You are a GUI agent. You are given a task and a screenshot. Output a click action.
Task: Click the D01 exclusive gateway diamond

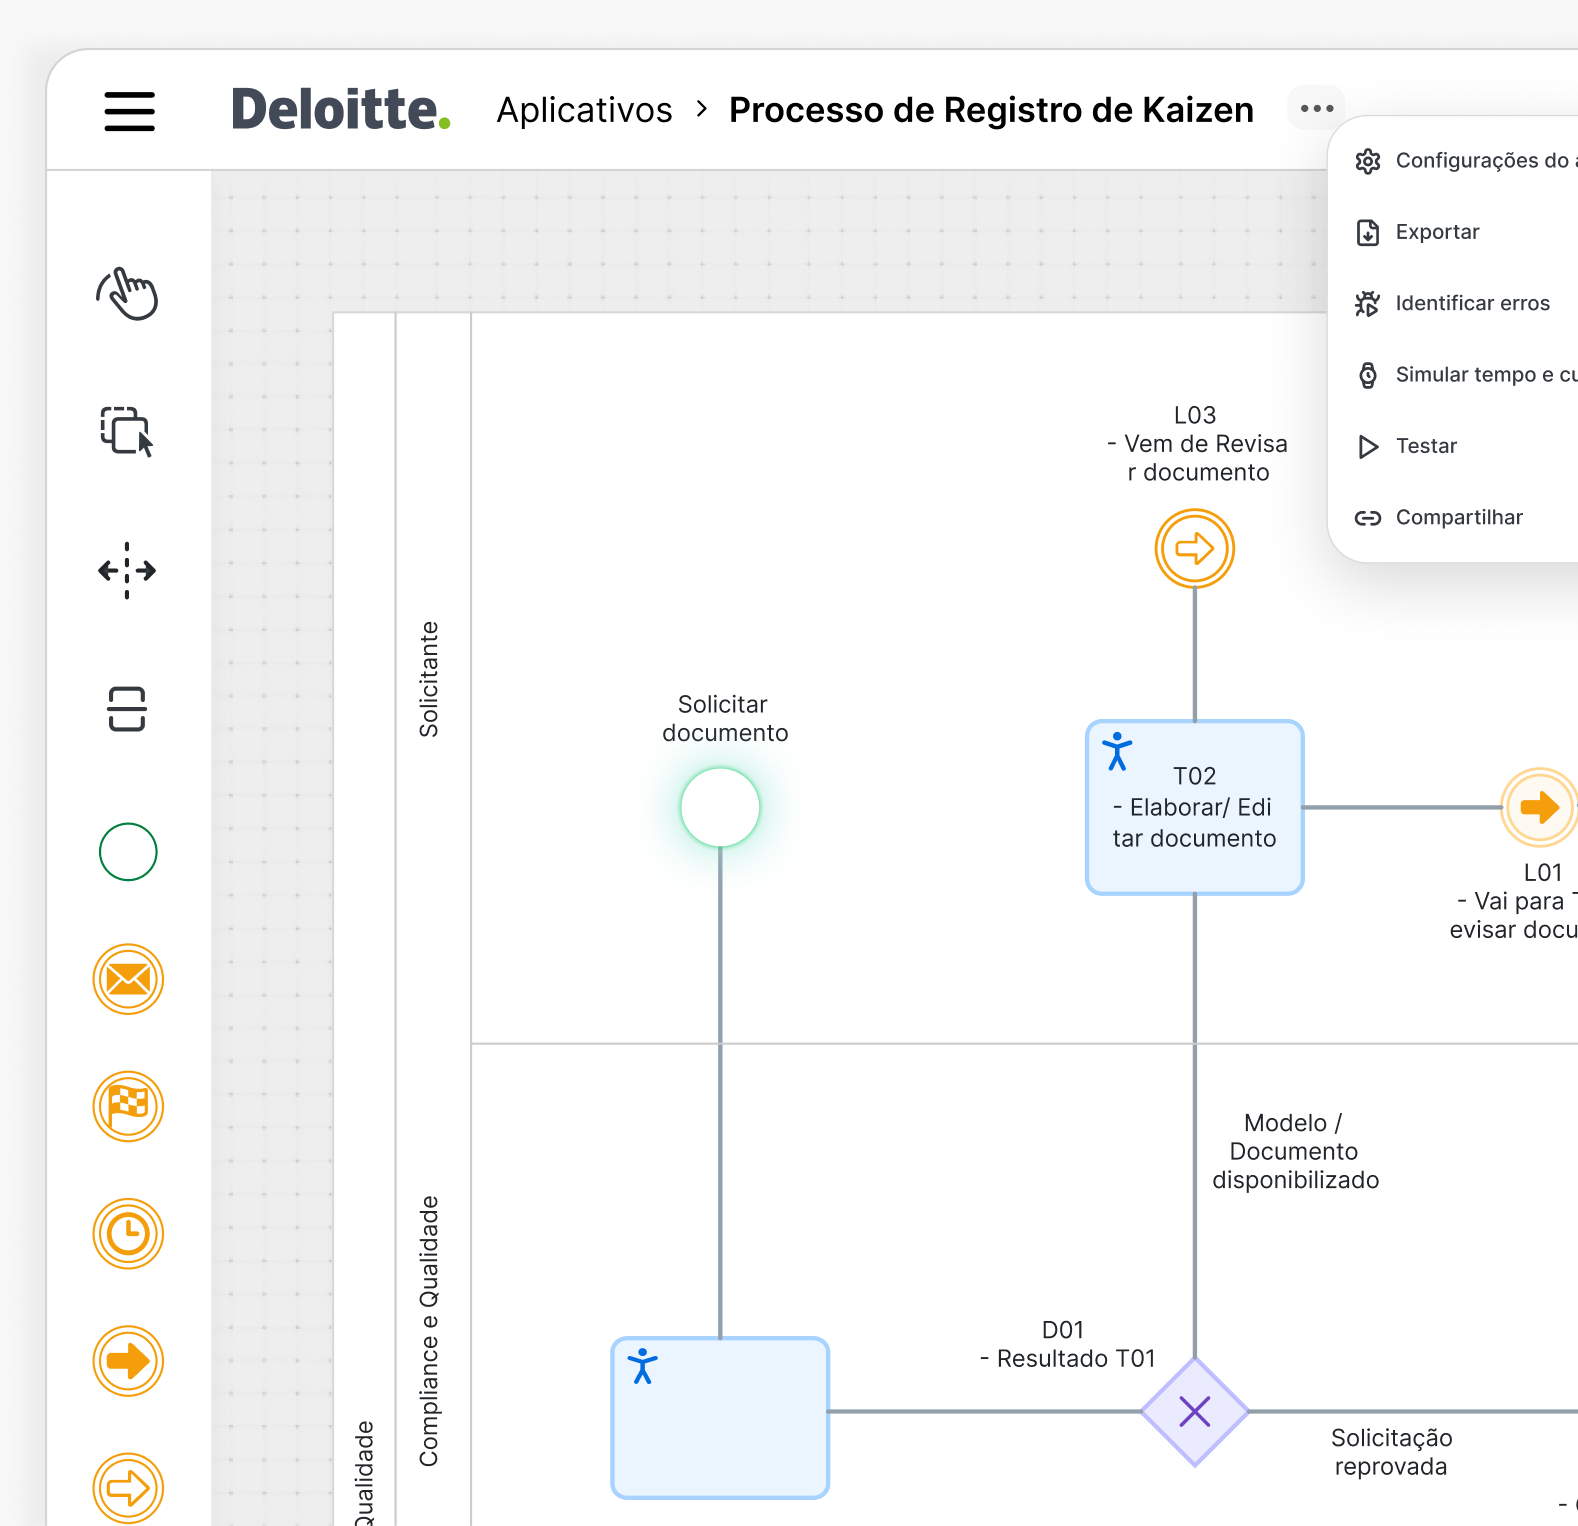1194,1411
